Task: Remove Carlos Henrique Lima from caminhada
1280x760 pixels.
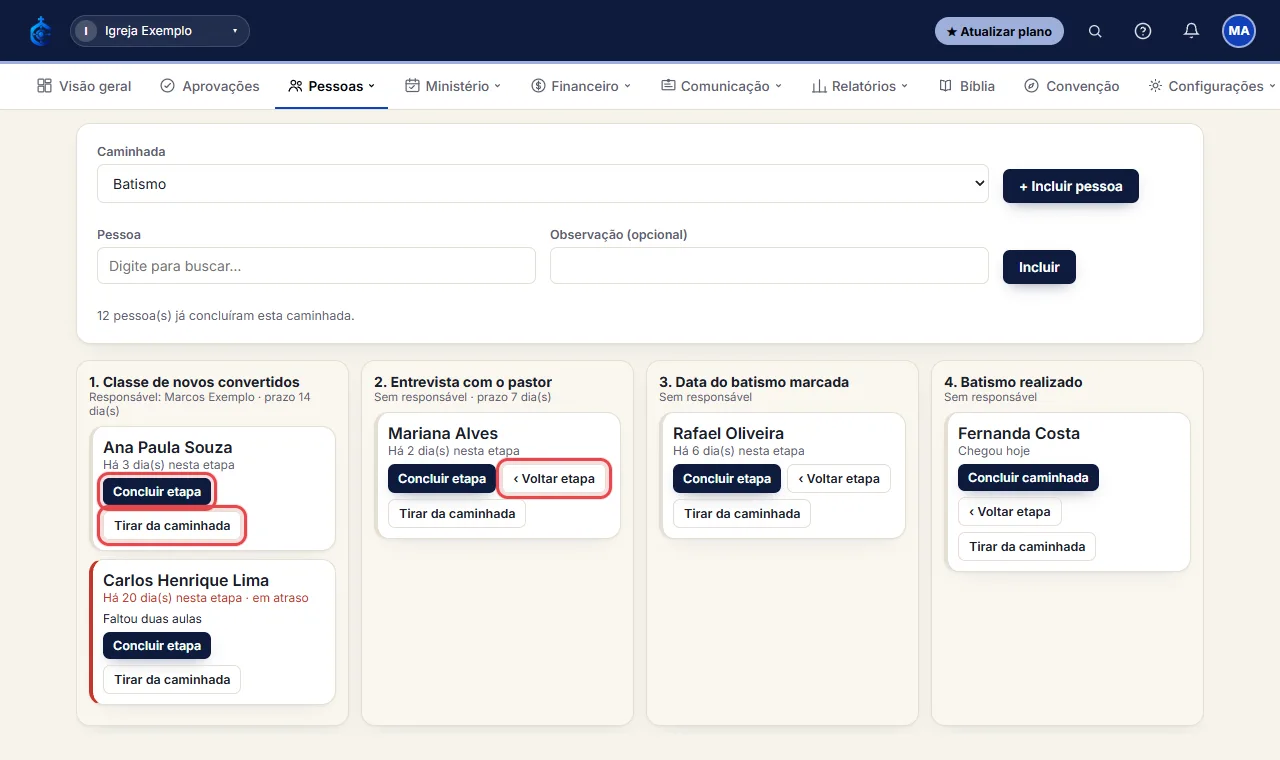Action: click(x=172, y=679)
